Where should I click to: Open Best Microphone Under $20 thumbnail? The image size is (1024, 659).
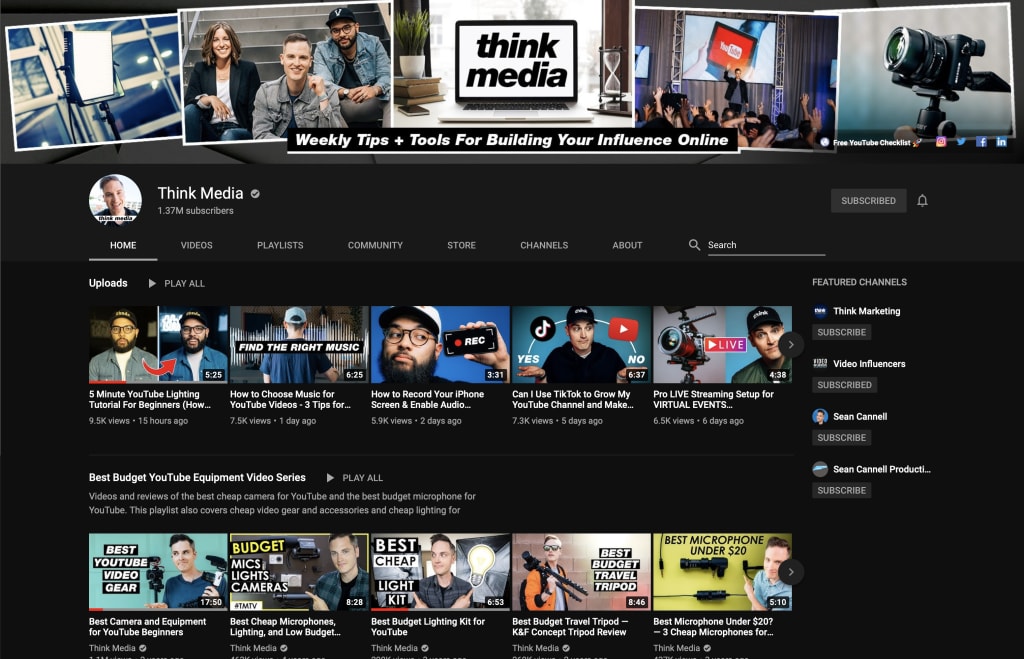722,572
